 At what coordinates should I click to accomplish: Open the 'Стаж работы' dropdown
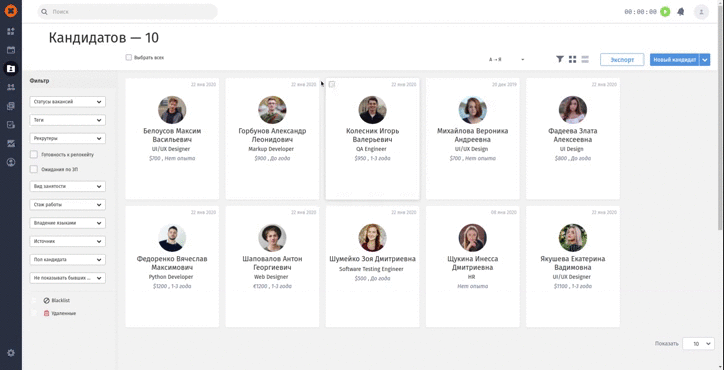tap(68, 205)
